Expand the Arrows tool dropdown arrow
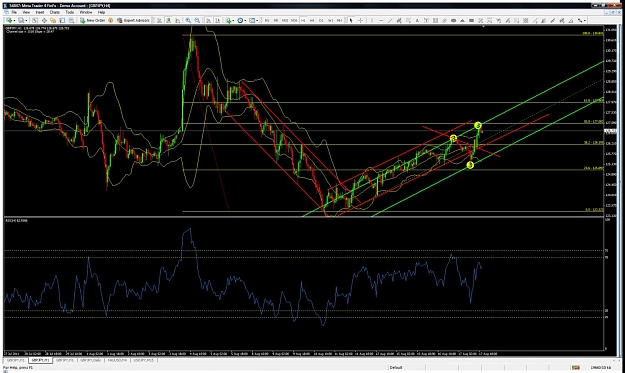Screen dimensions: 625x373 pyautogui.click(x=585, y=20)
